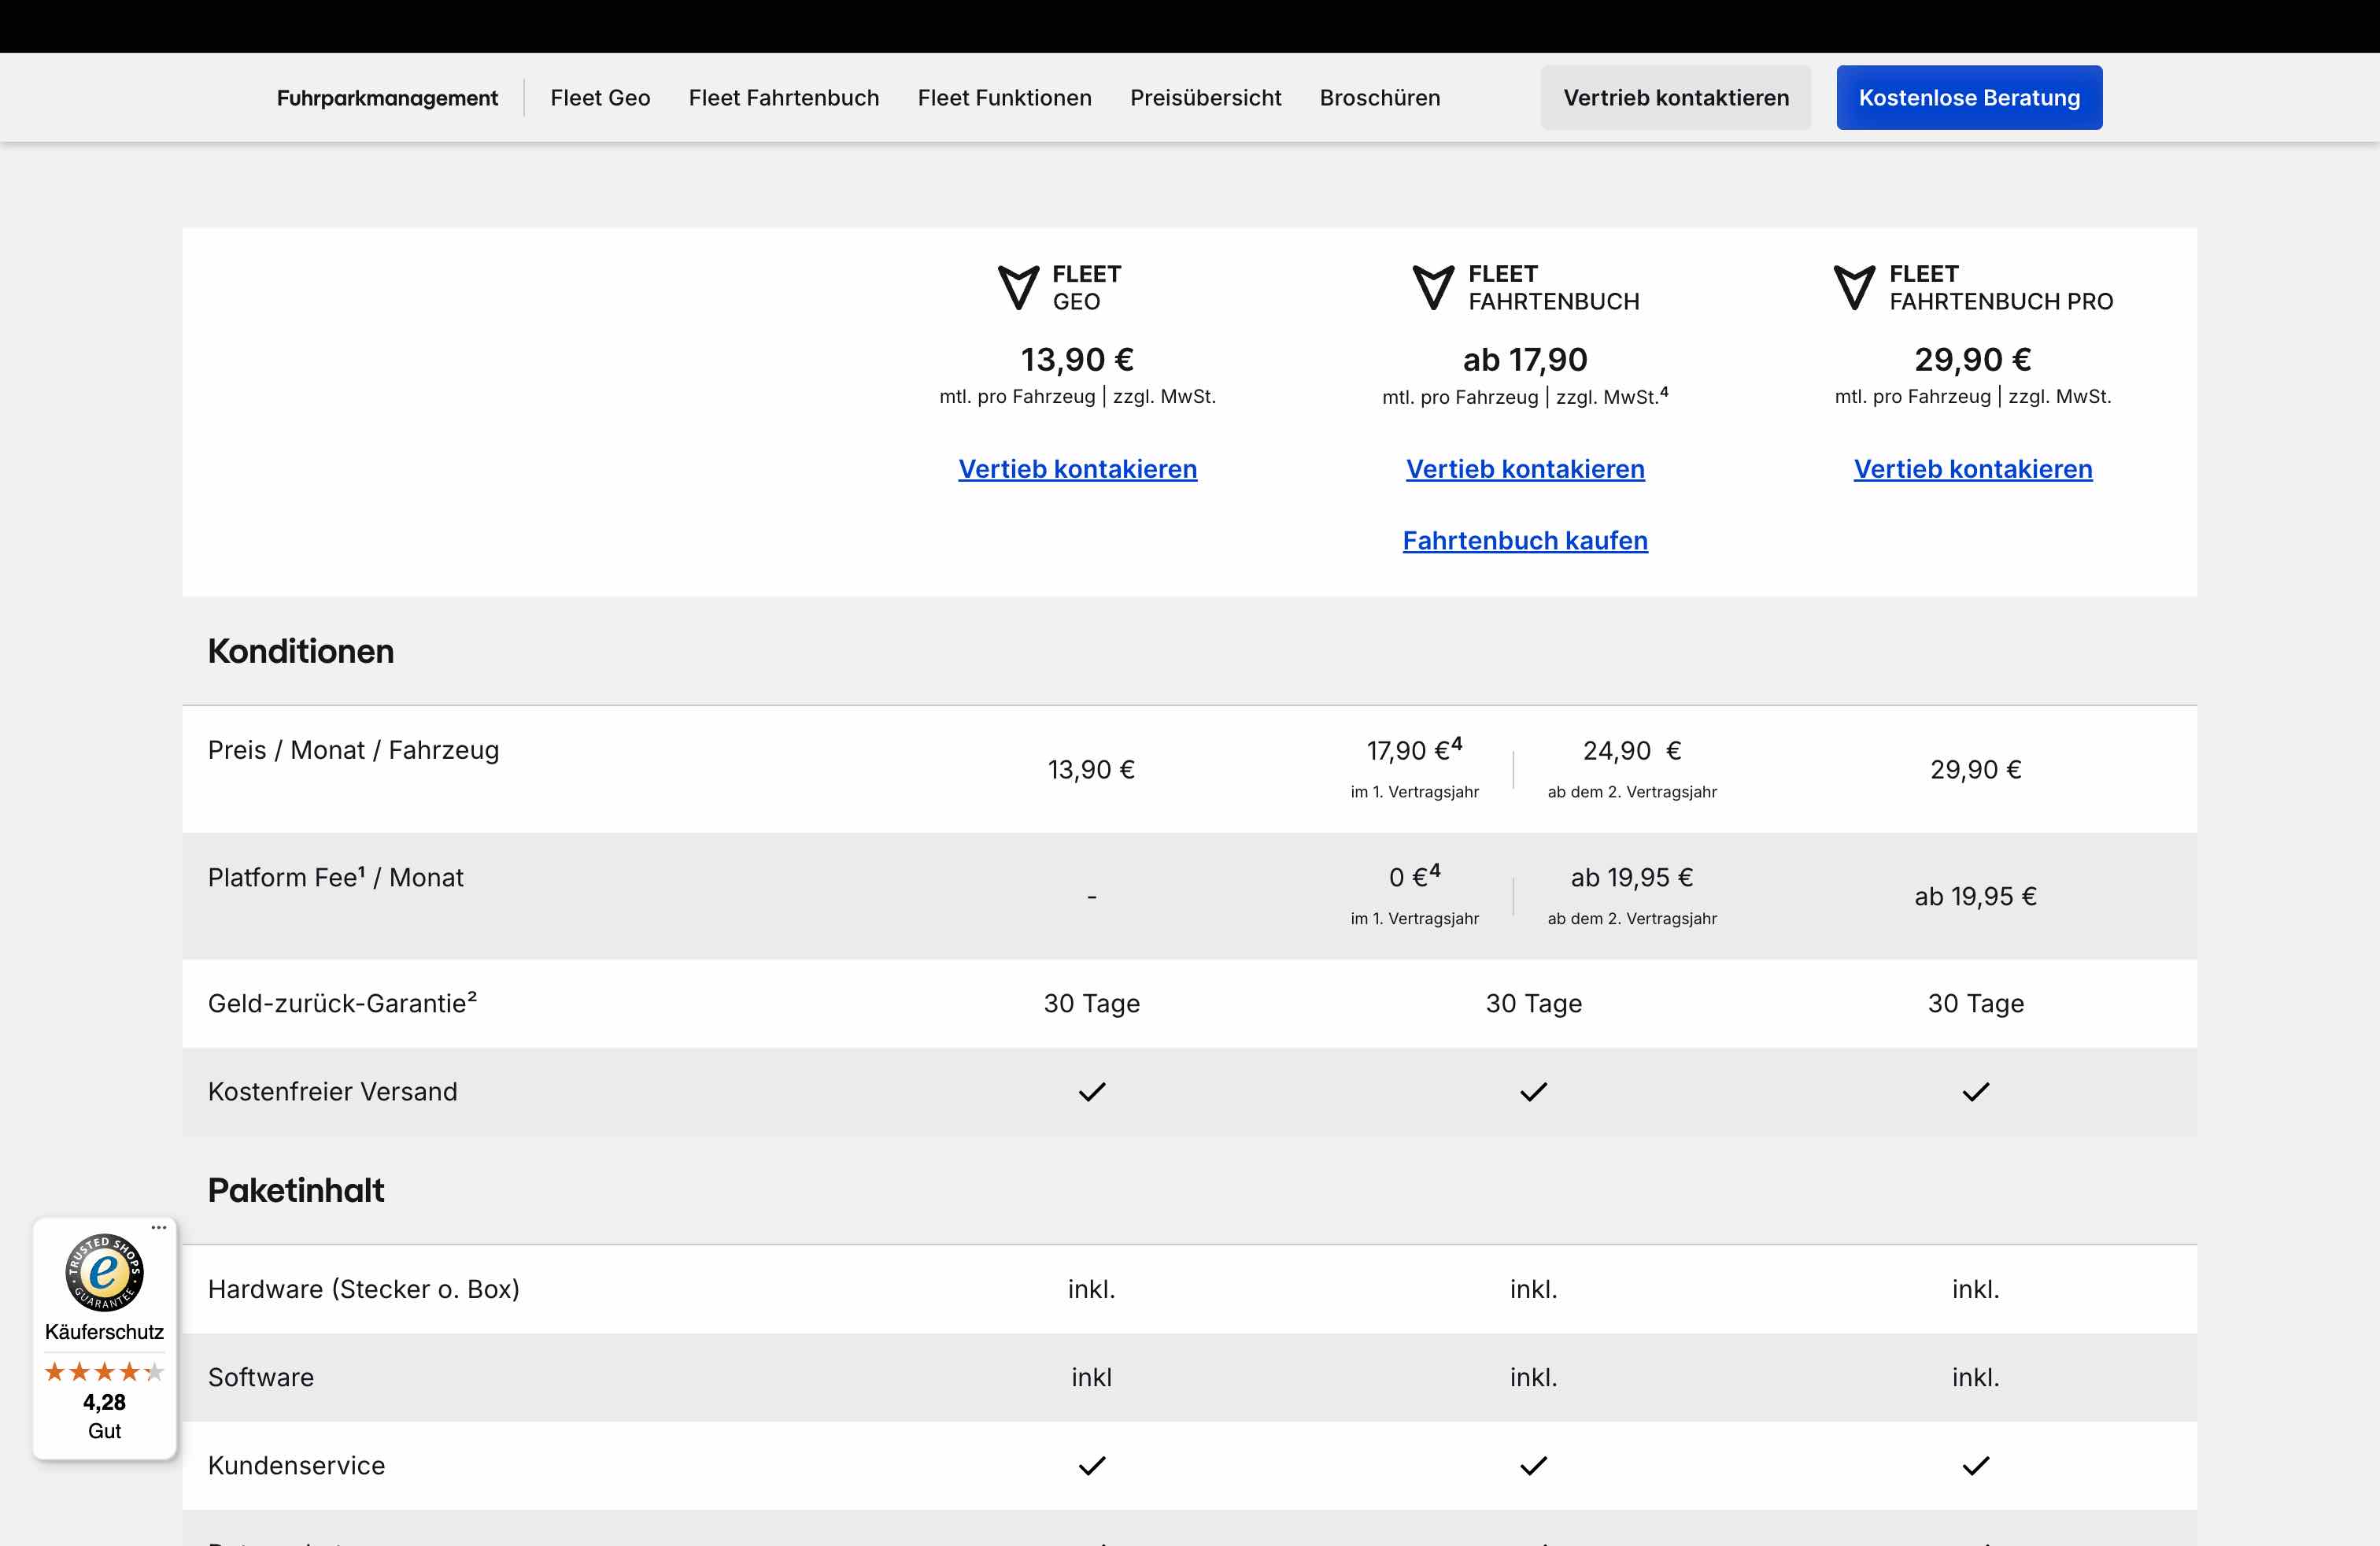Open the three-dot menu on Trusted Shops badge
This screenshot has width=2380, height=1546.
pyautogui.click(x=159, y=1227)
